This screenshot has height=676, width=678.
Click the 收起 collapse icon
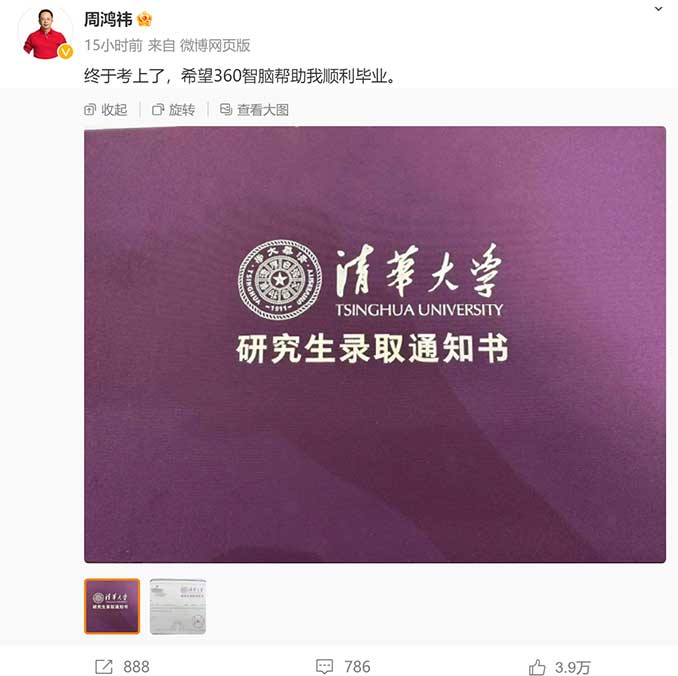pos(90,110)
